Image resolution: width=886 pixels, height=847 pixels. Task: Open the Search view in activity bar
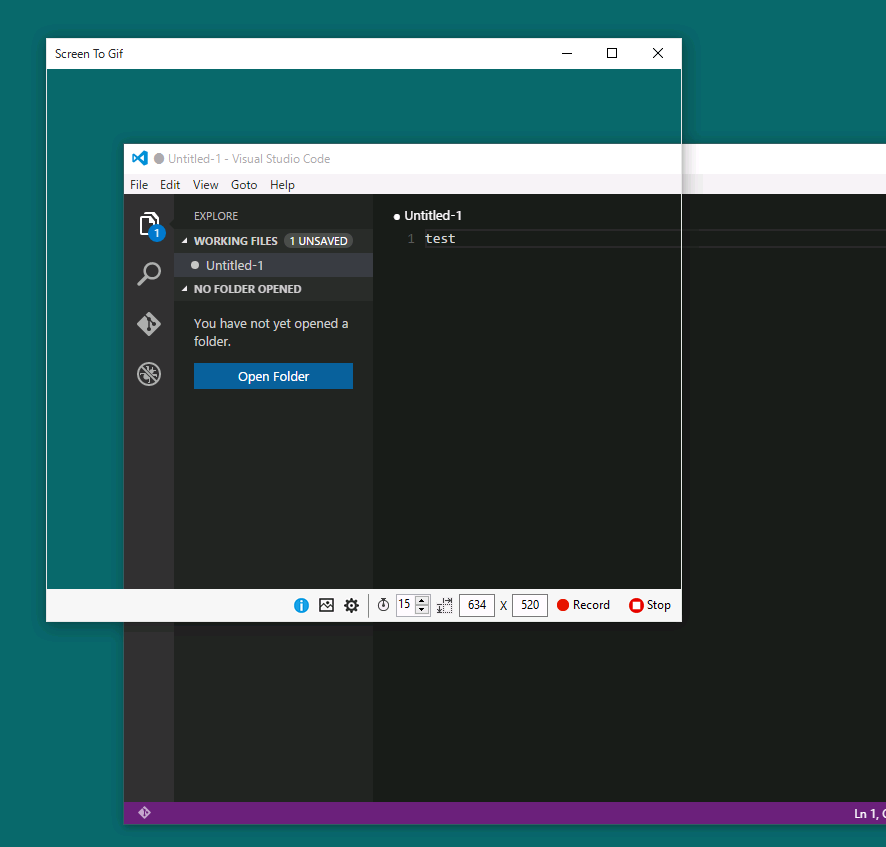149,274
